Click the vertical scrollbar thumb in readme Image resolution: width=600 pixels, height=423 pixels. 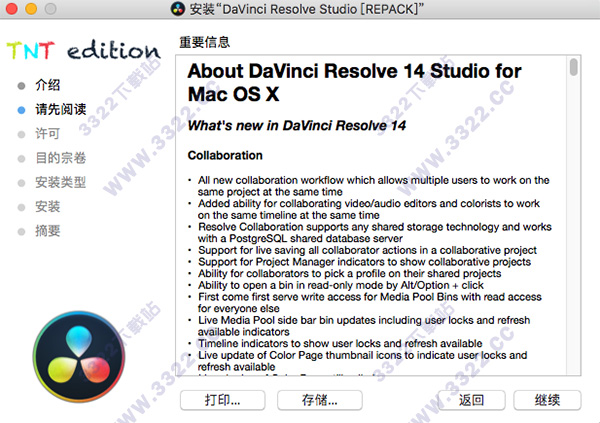[573, 67]
